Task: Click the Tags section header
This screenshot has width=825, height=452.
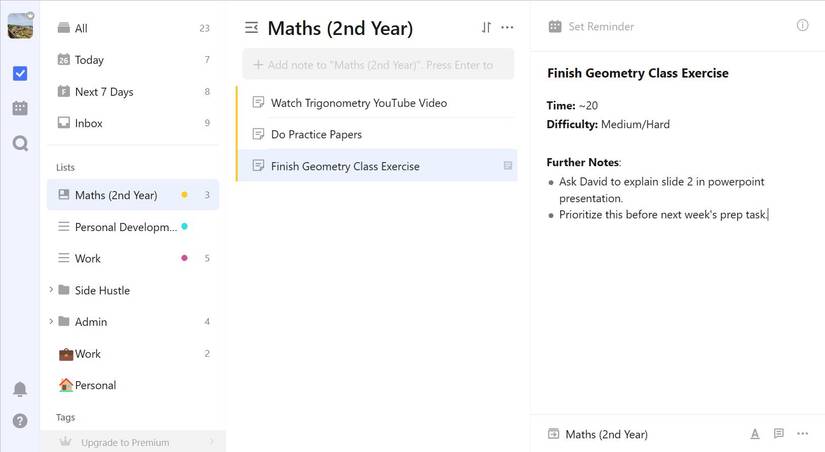Action: (x=66, y=417)
